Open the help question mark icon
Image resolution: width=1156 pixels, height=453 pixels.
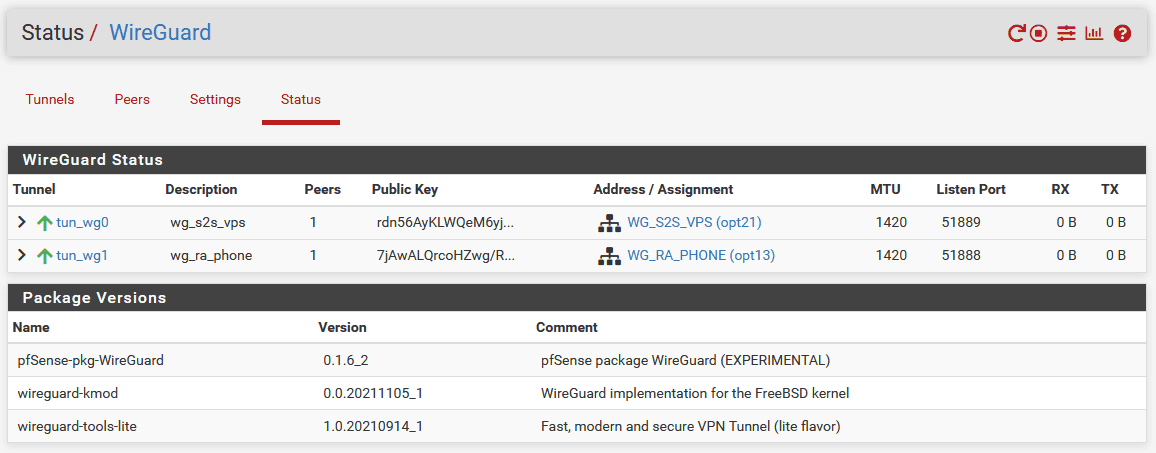pyautogui.click(x=1122, y=33)
